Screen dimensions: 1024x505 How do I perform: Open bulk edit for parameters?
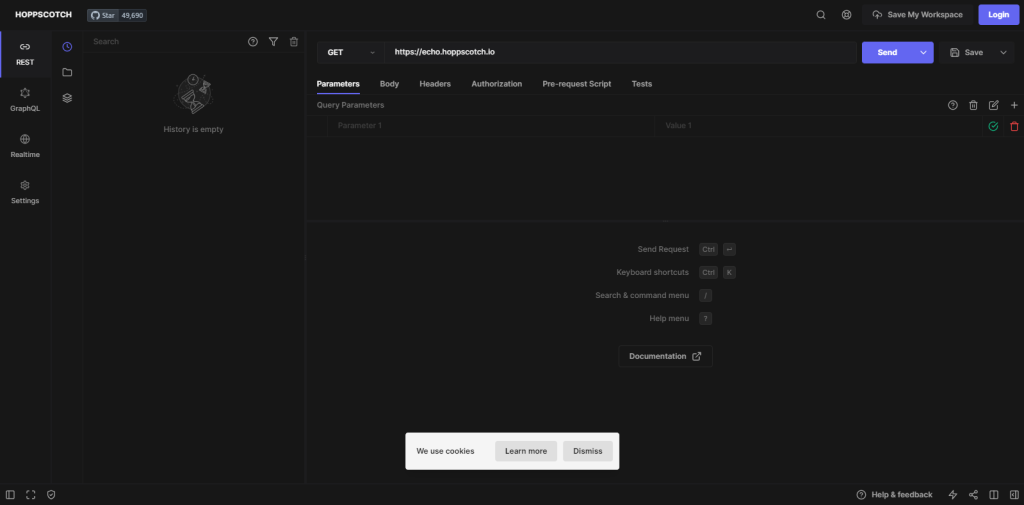994,105
